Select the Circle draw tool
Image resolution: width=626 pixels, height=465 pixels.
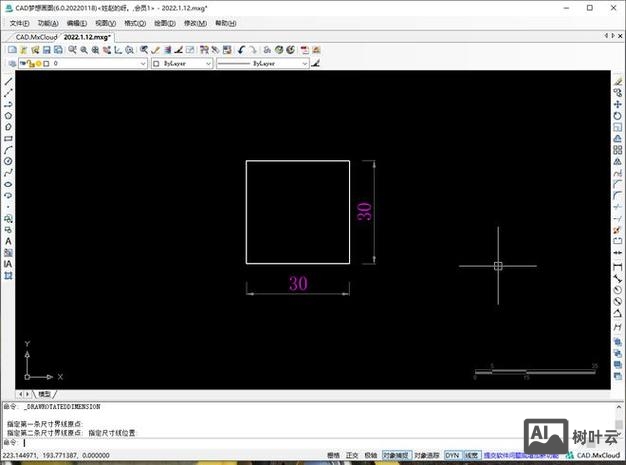(x=8, y=161)
